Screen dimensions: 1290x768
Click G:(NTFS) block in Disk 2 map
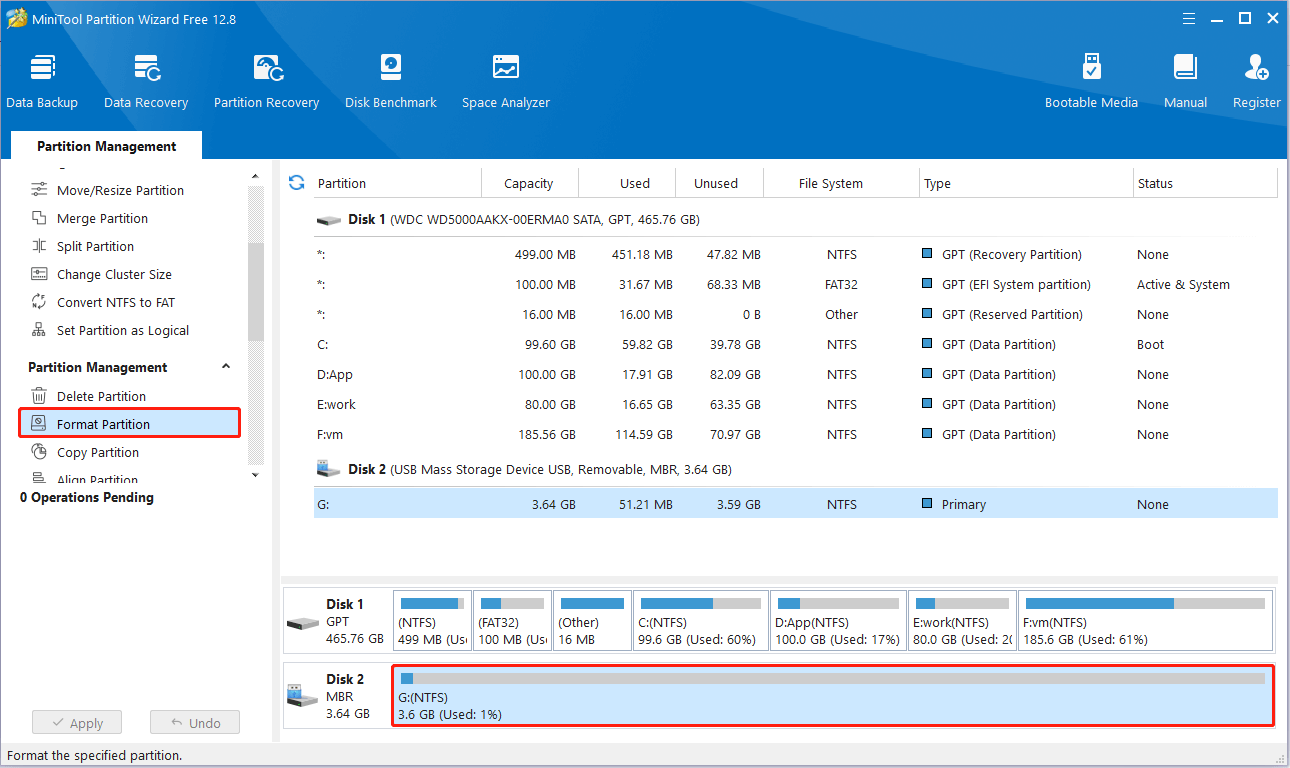[x=832, y=695]
